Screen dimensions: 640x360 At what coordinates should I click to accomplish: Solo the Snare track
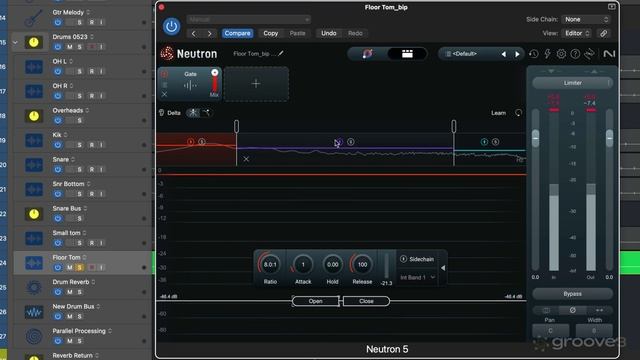tap(80, 169)
